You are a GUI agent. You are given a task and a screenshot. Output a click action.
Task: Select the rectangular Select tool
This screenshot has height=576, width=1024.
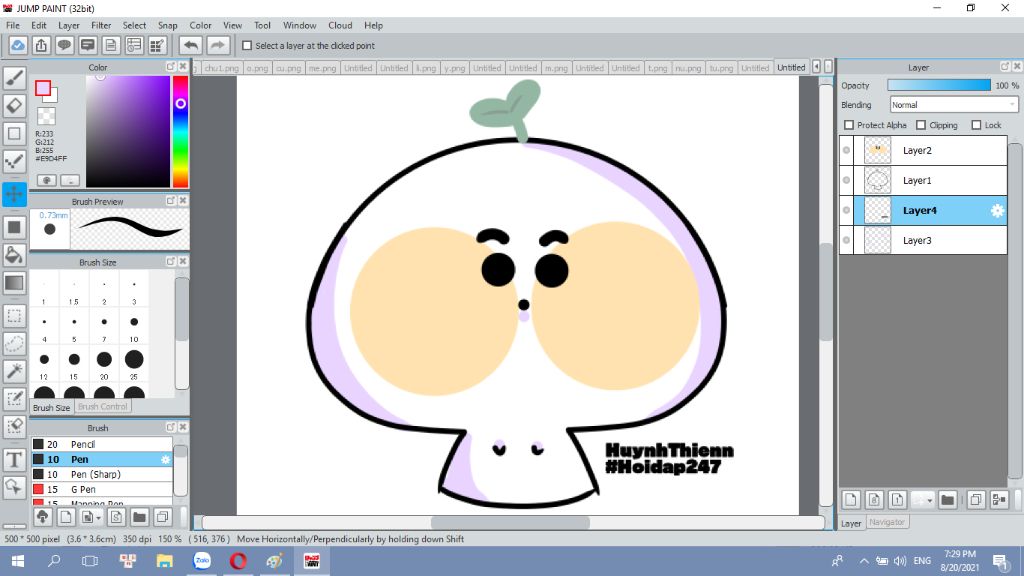(14, 316)
